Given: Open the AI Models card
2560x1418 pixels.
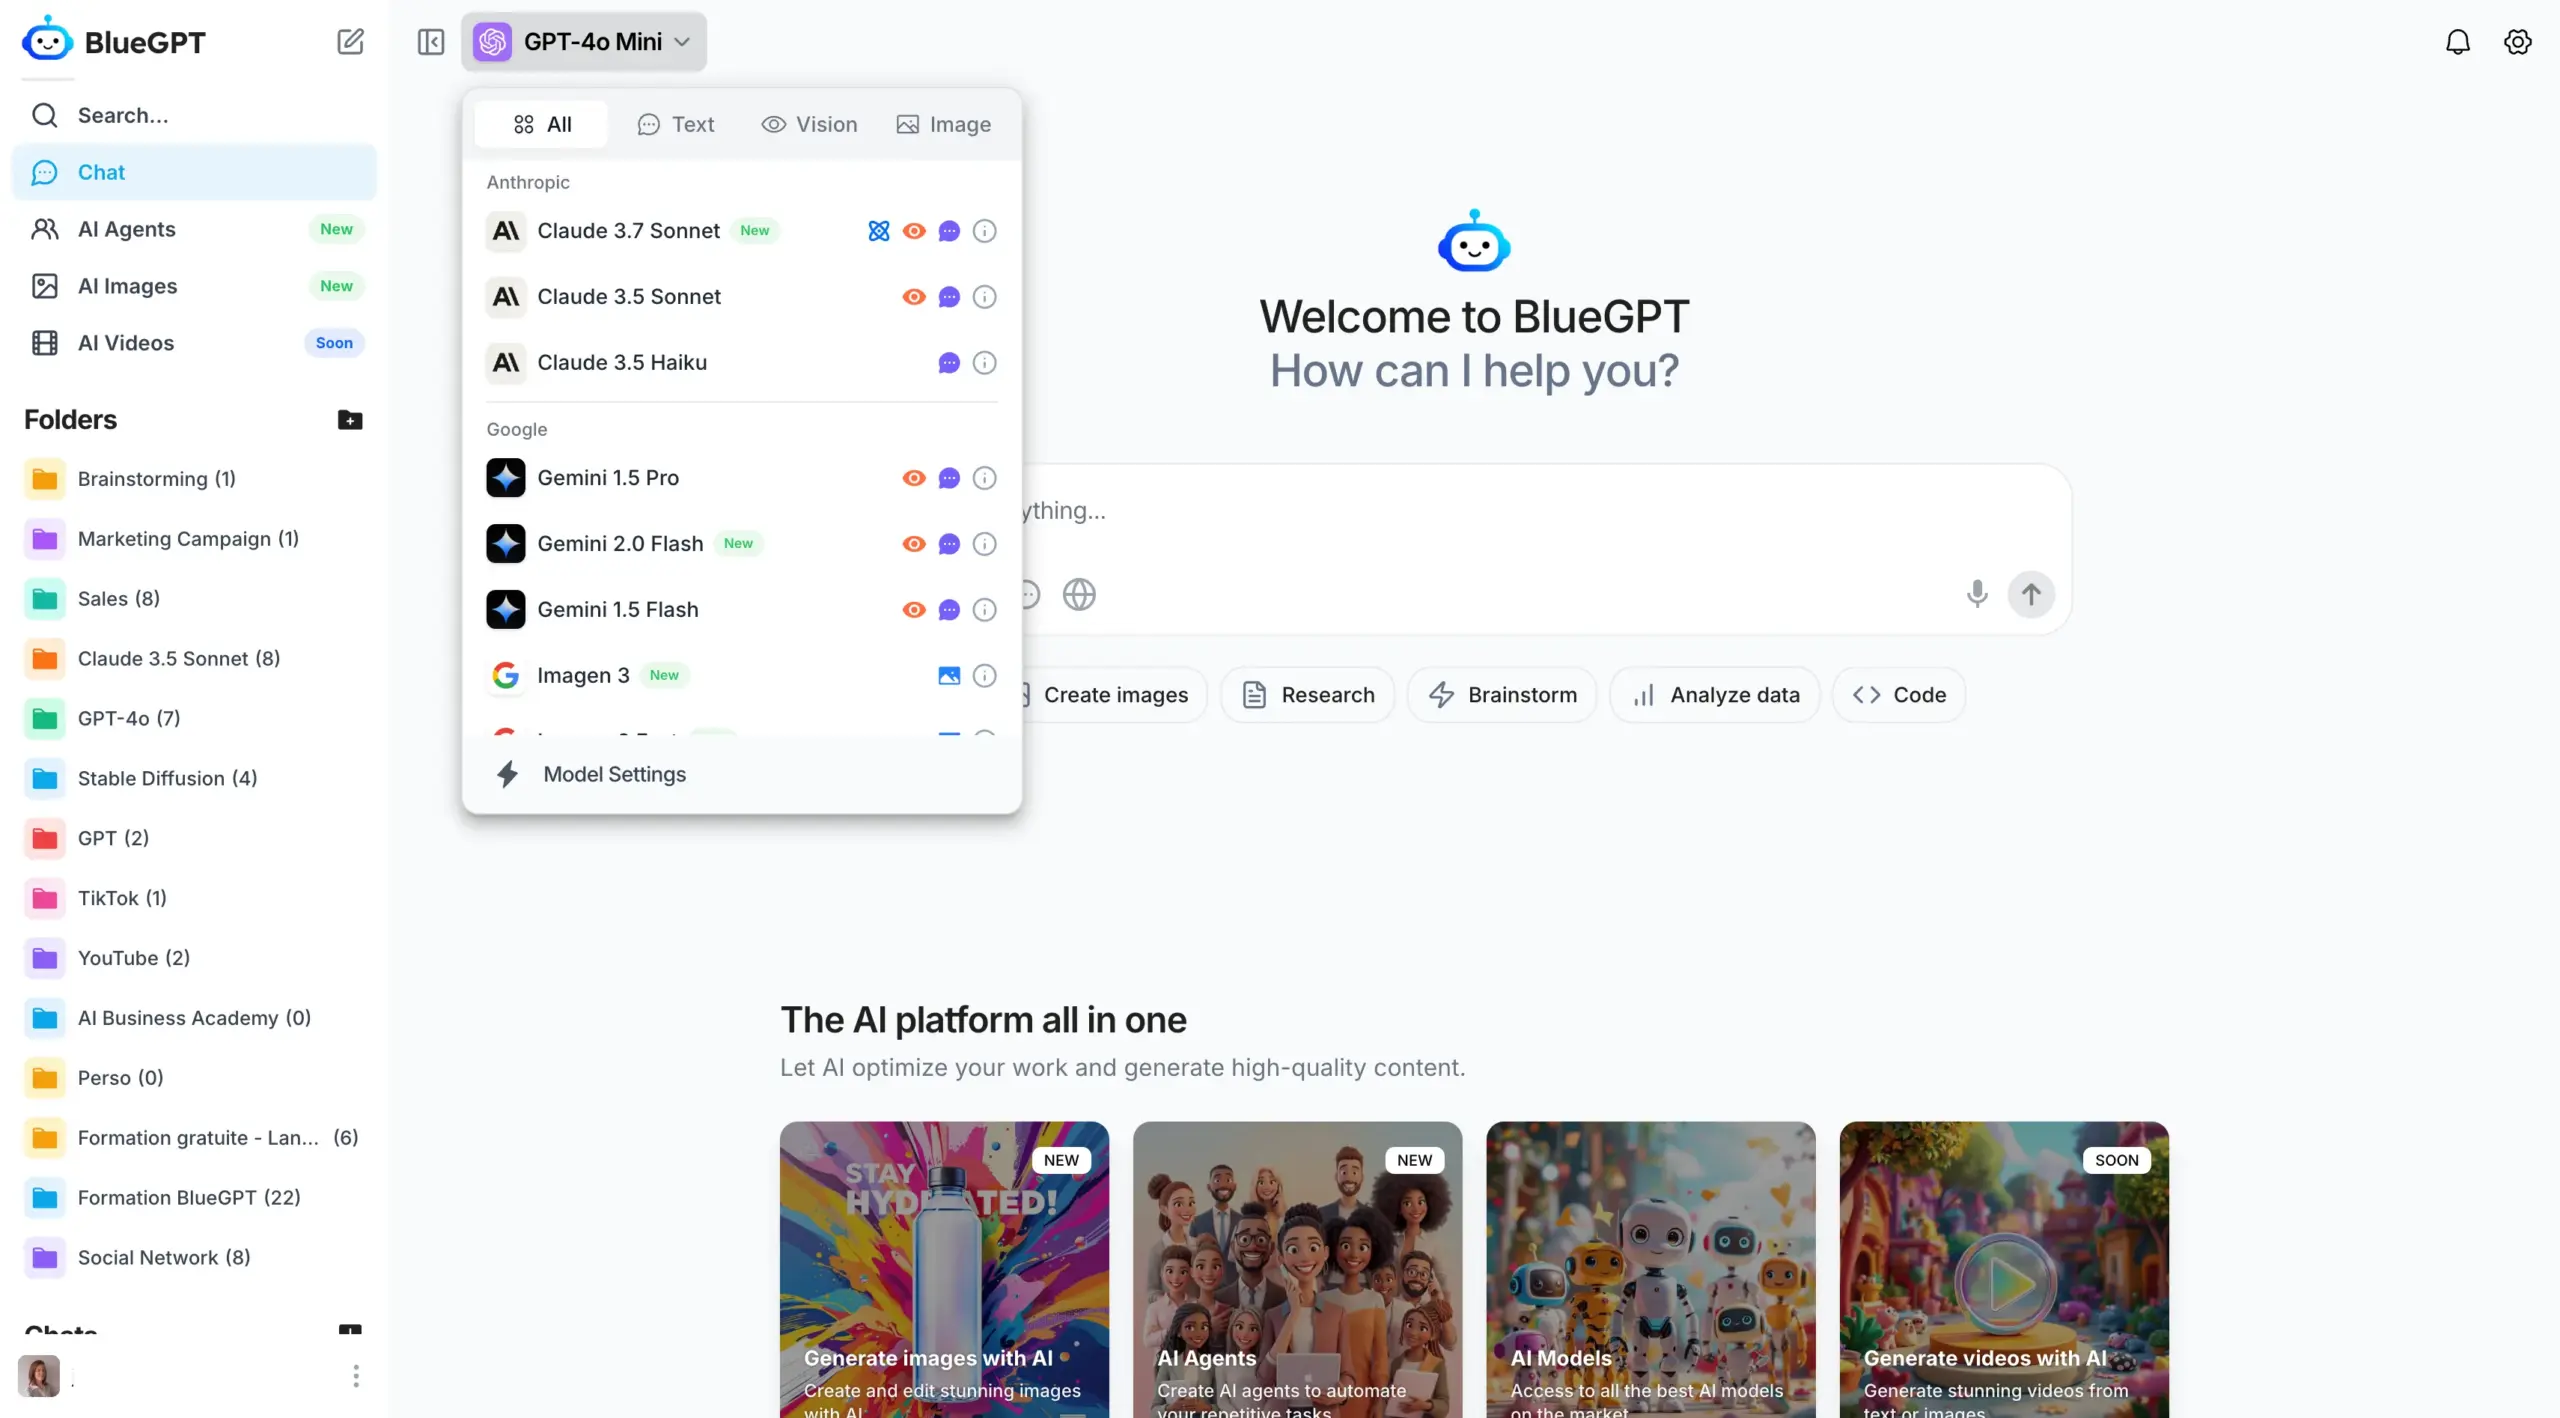Looking at the screenshot, I should 1651,1270.
